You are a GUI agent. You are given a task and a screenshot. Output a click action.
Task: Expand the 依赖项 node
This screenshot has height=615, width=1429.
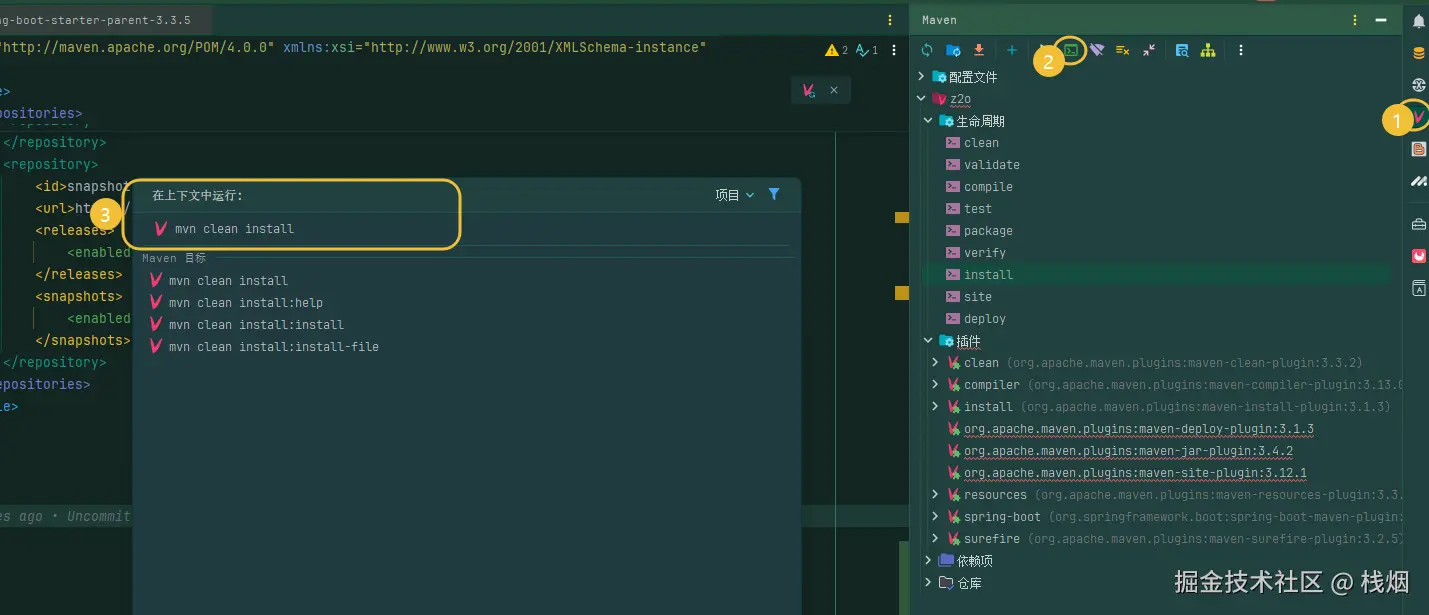[928, 561]
